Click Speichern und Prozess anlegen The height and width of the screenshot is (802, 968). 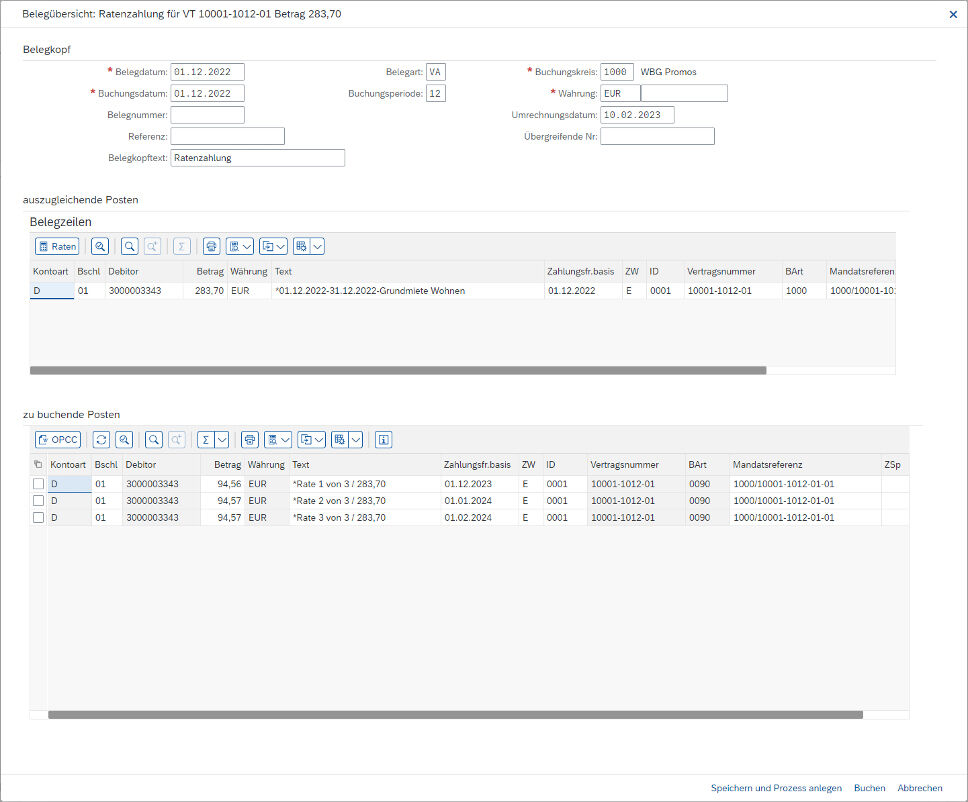point(776,788)
